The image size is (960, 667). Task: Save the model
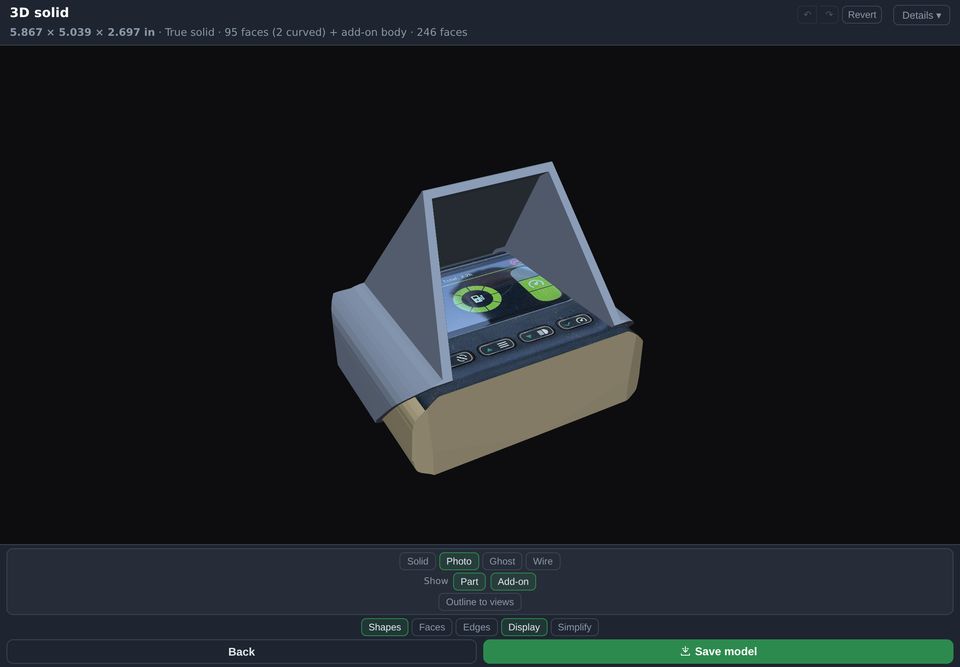[718, 652]
